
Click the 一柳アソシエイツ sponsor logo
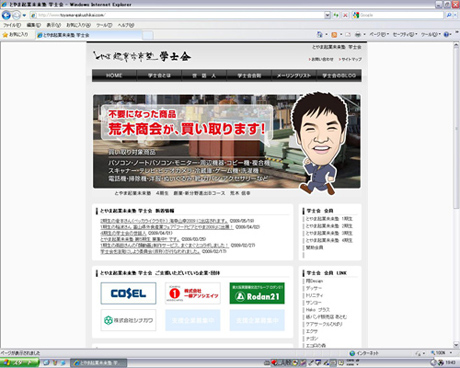[193, 293]
